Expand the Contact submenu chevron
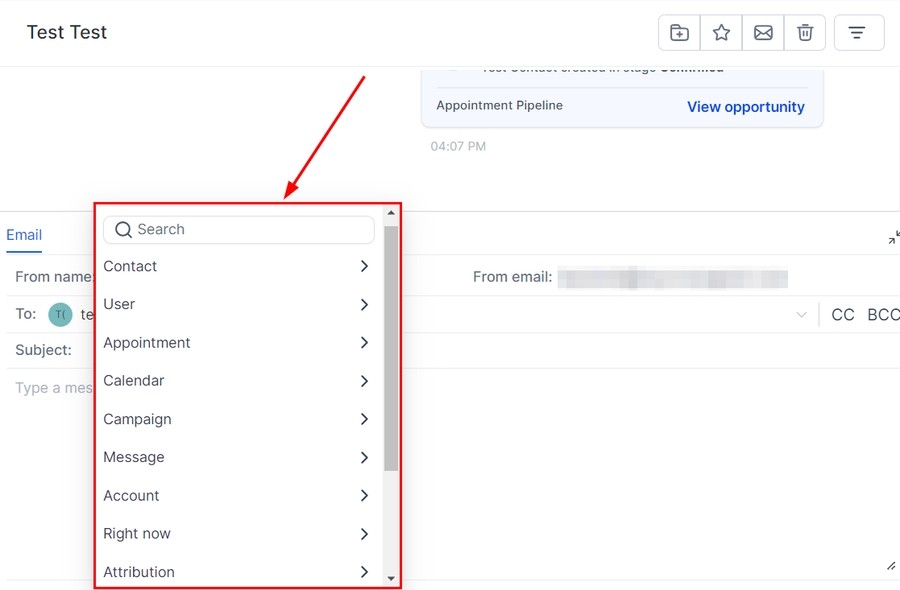 (x=364, y=267)
